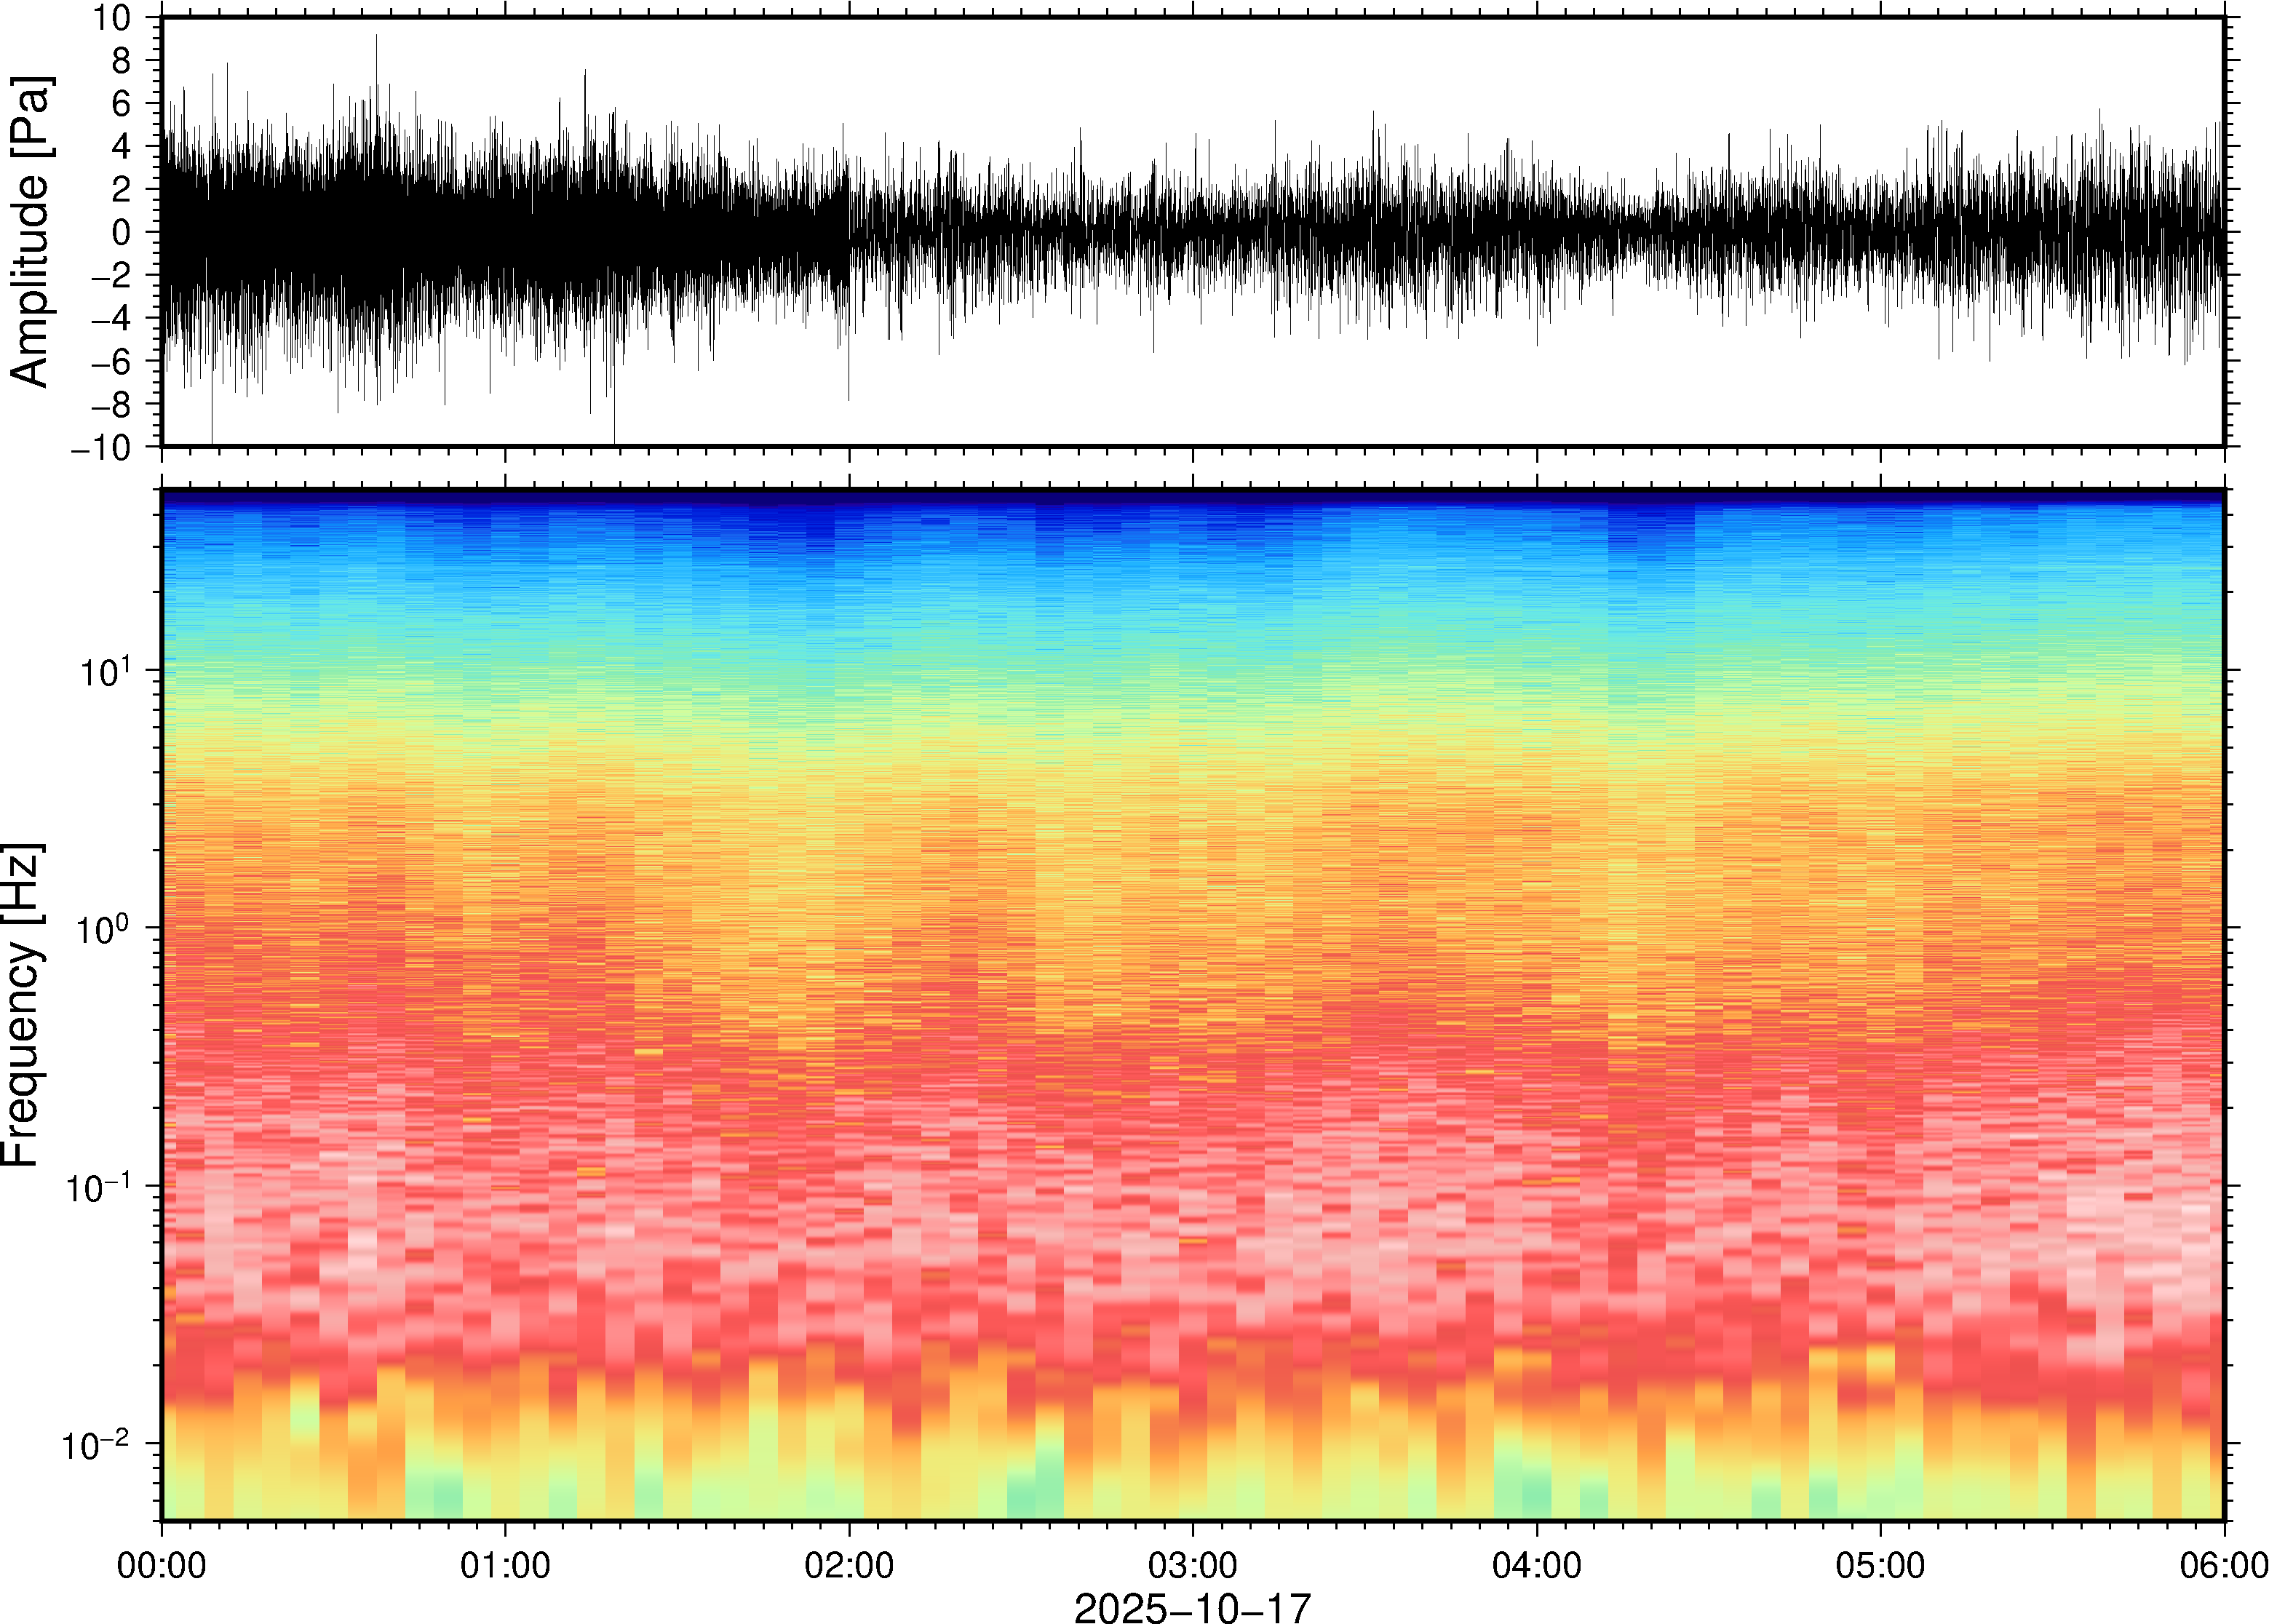
Task: Click the 10⁻² frequency tick label
Action: pos(97,1443)
